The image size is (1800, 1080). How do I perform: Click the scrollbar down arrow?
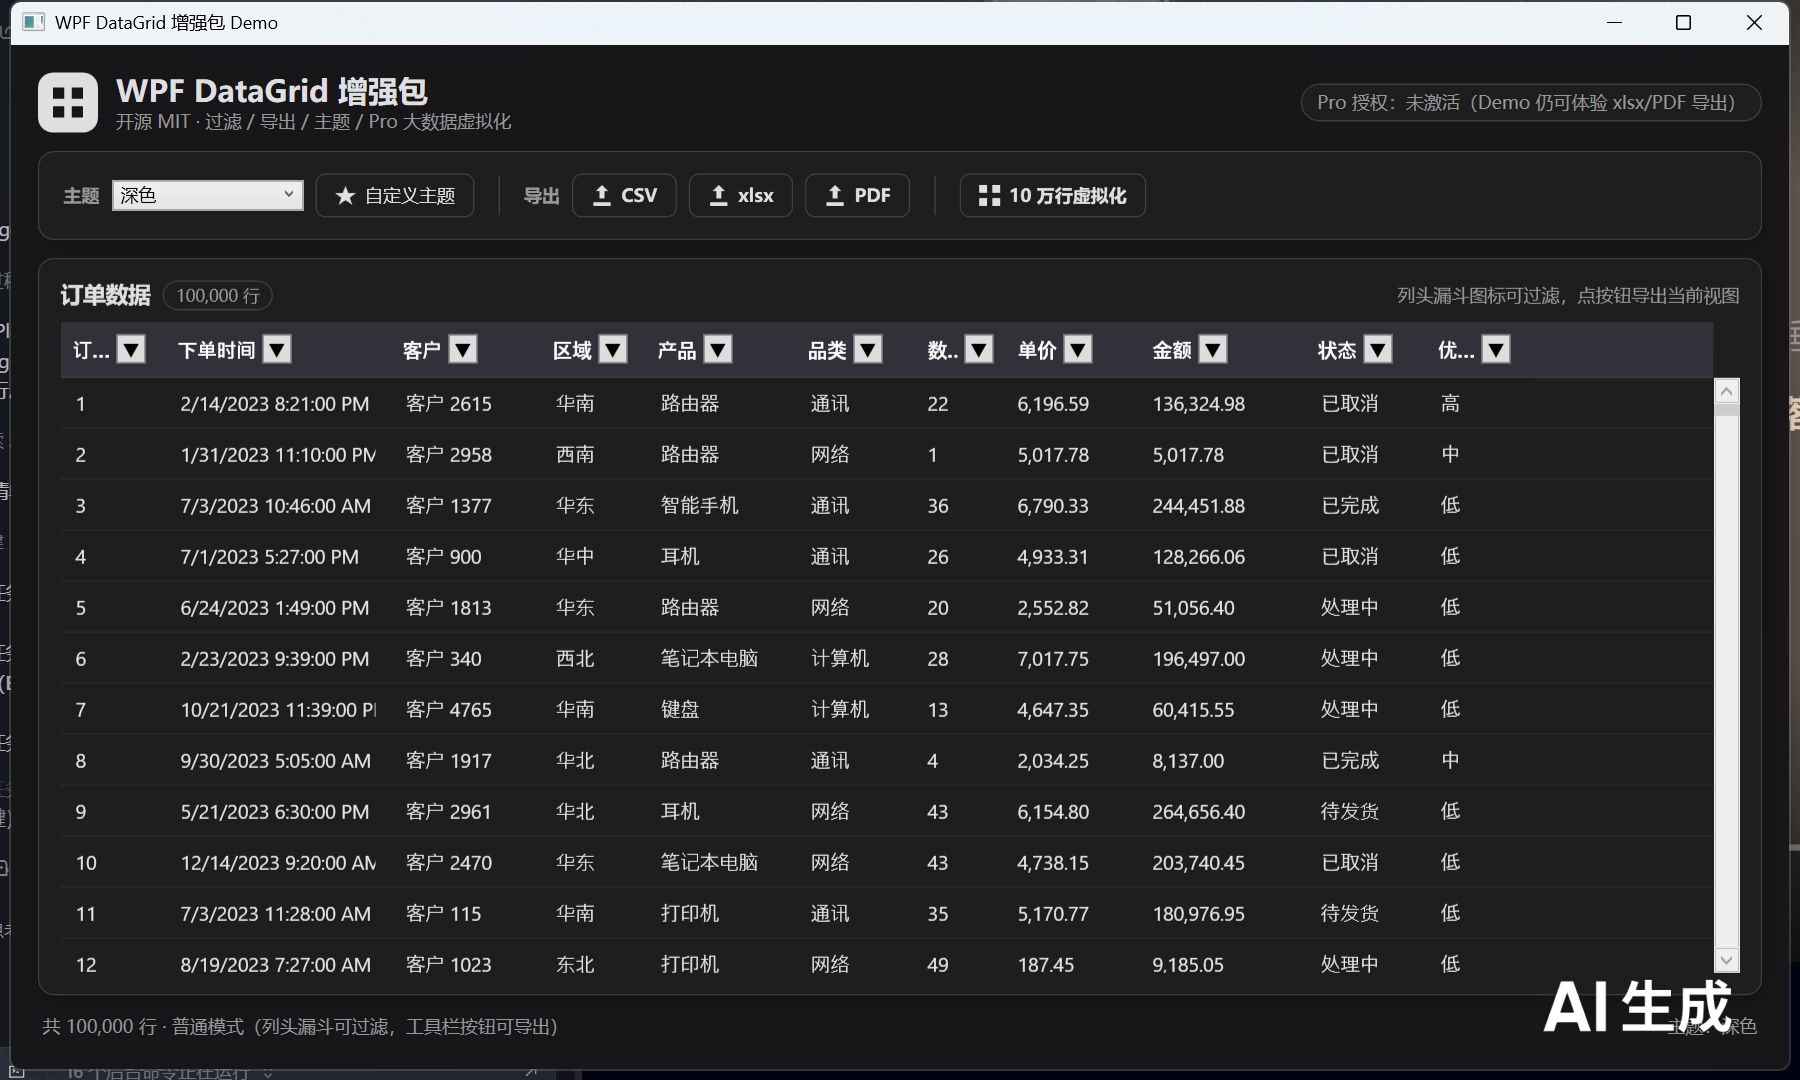click(x=1726, y=960)
